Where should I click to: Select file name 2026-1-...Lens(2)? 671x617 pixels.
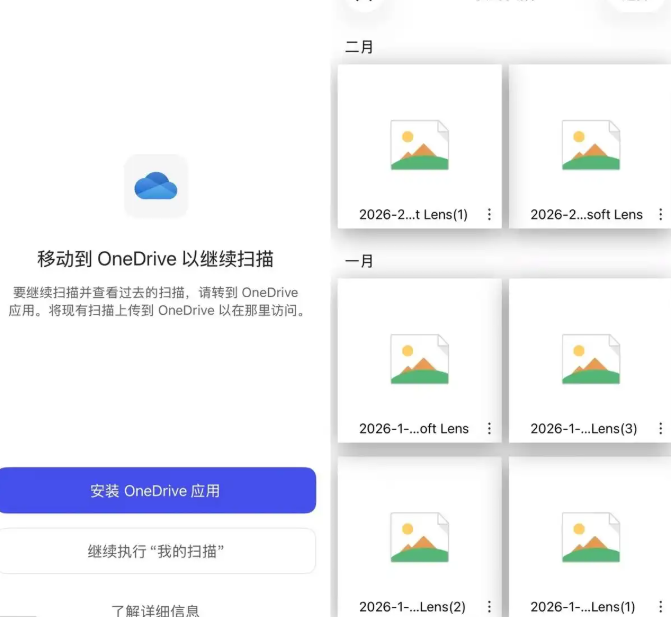(412, 606)
